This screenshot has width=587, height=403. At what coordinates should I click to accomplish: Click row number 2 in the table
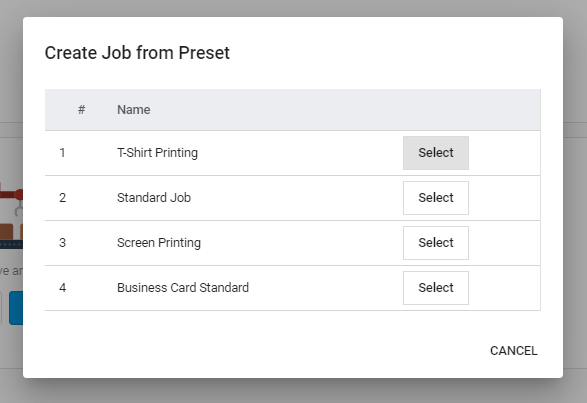click(x=62, y=198)
